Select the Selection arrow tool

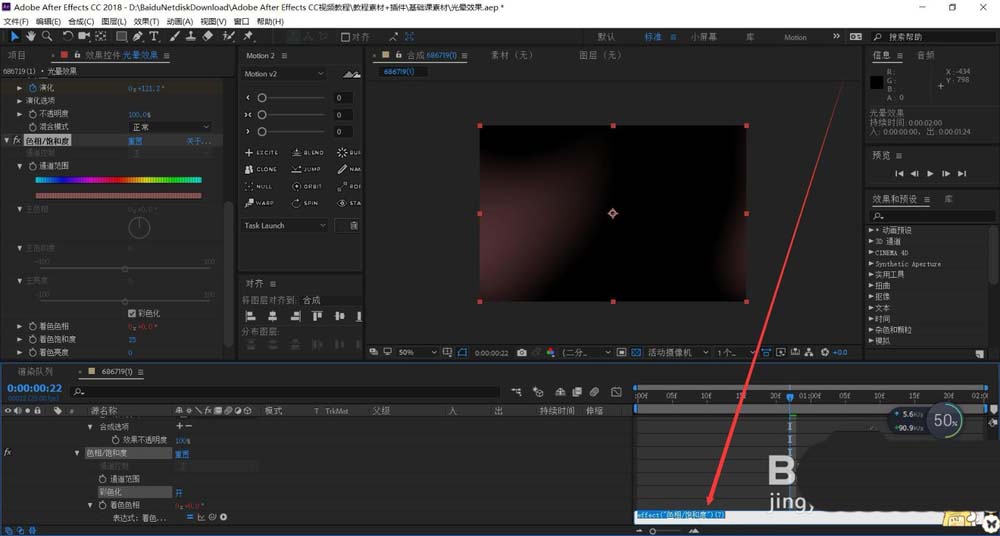click(x=15, y=36)
